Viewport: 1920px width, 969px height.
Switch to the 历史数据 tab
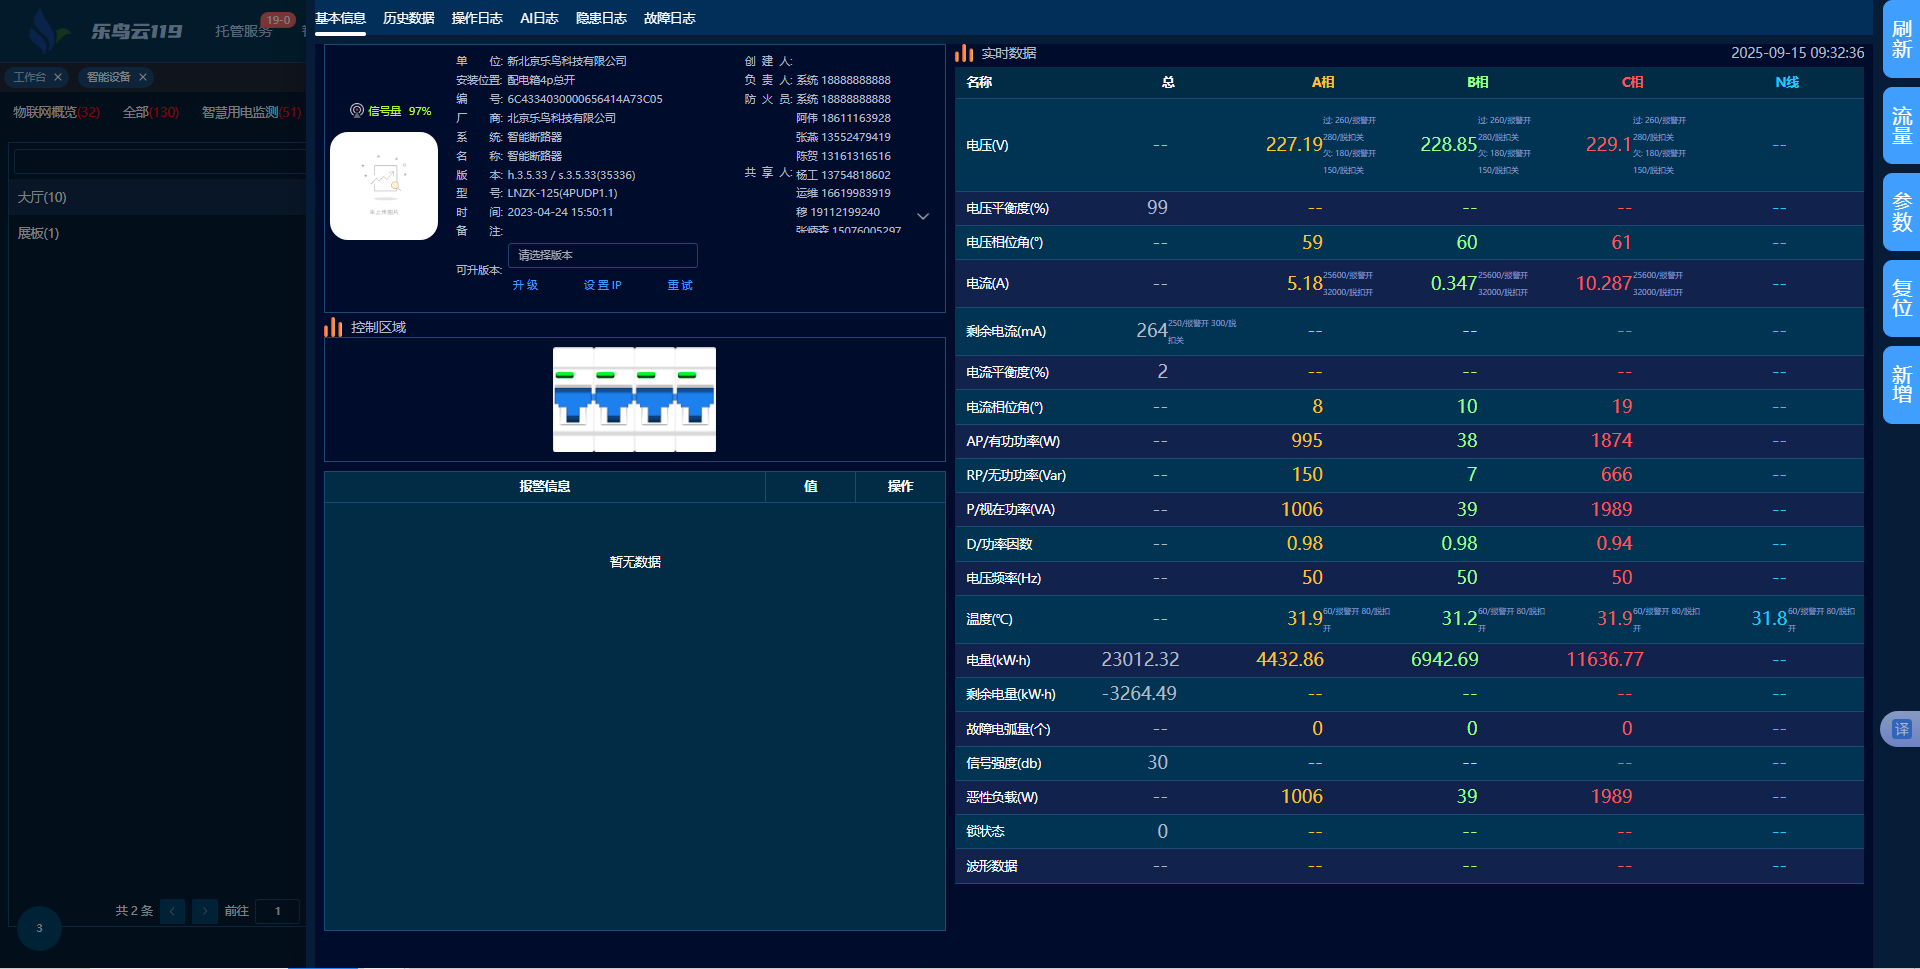click(x=408, y=18)
